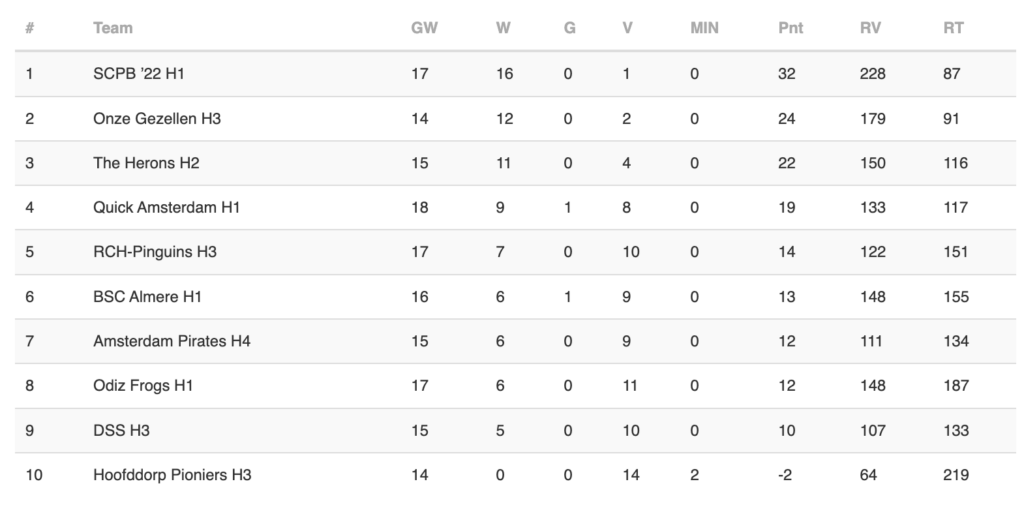Viewport: 1024px width, 518px height.
Task: Open Amsterdam Pirates H4 entry
Action: coord(171,342)
